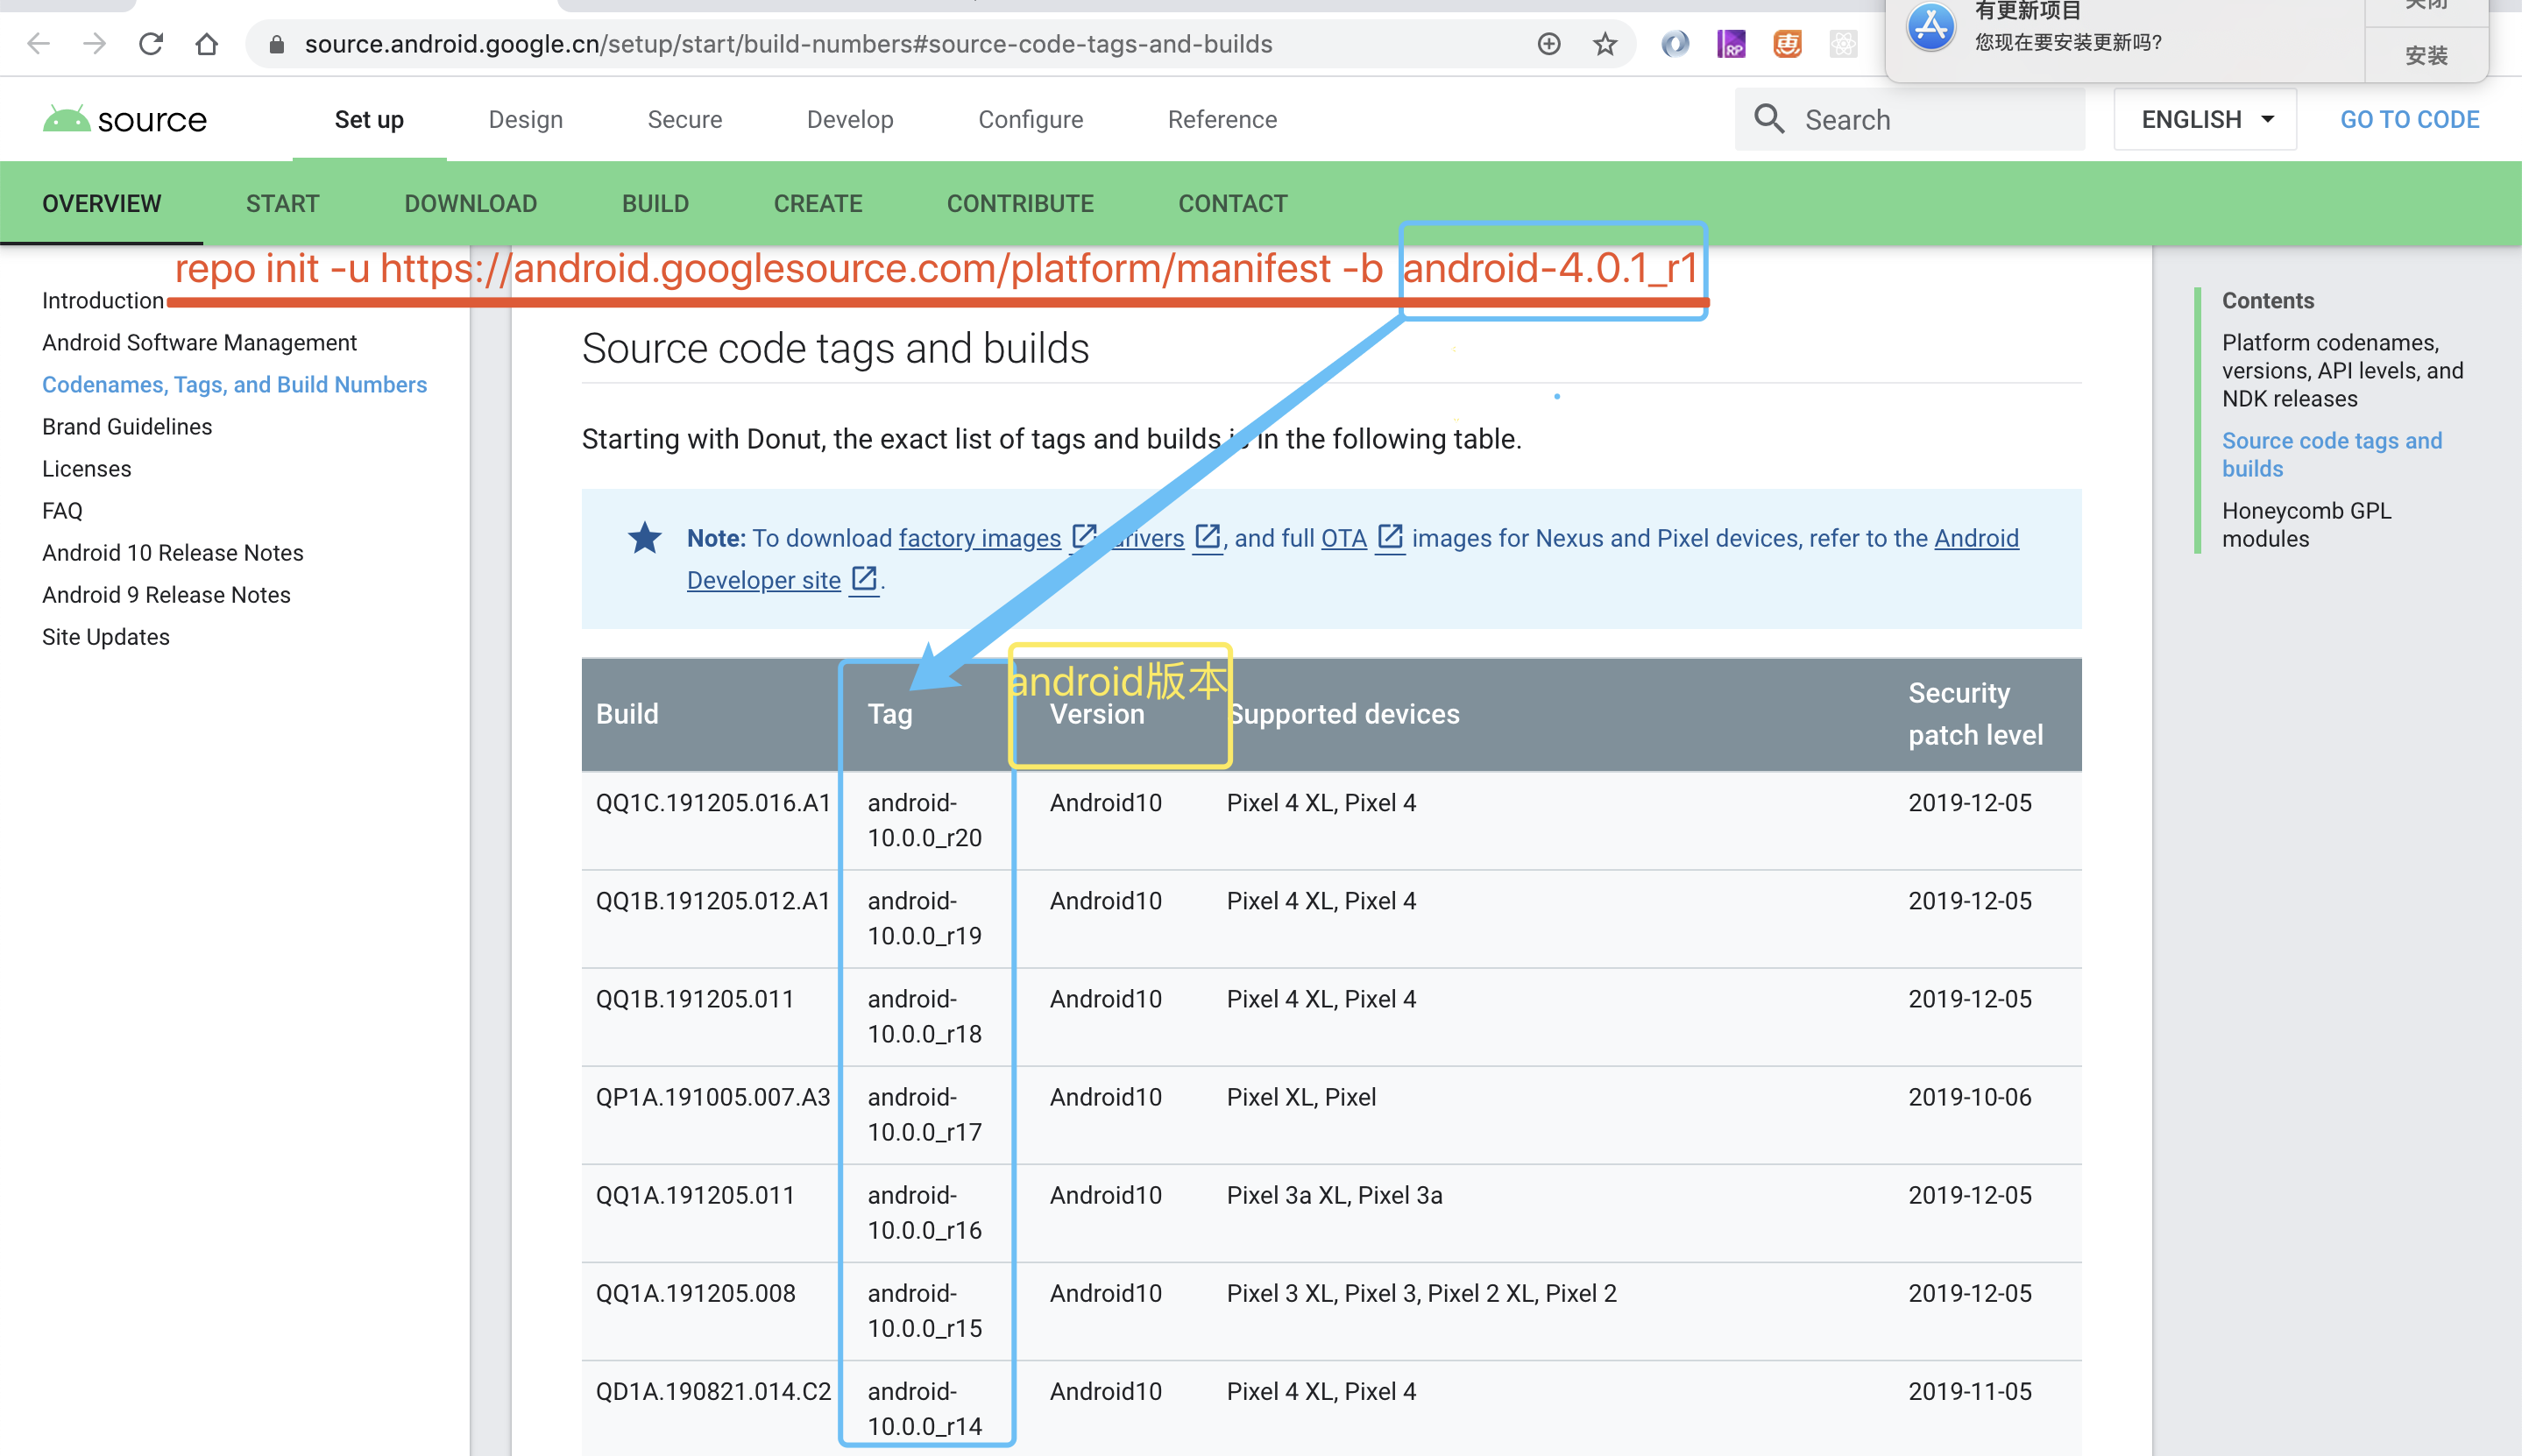The width and height of the screenshot is (2522, 1456).
Task: Click the external-link icon after drivers
Action: tap(1207, 537)
